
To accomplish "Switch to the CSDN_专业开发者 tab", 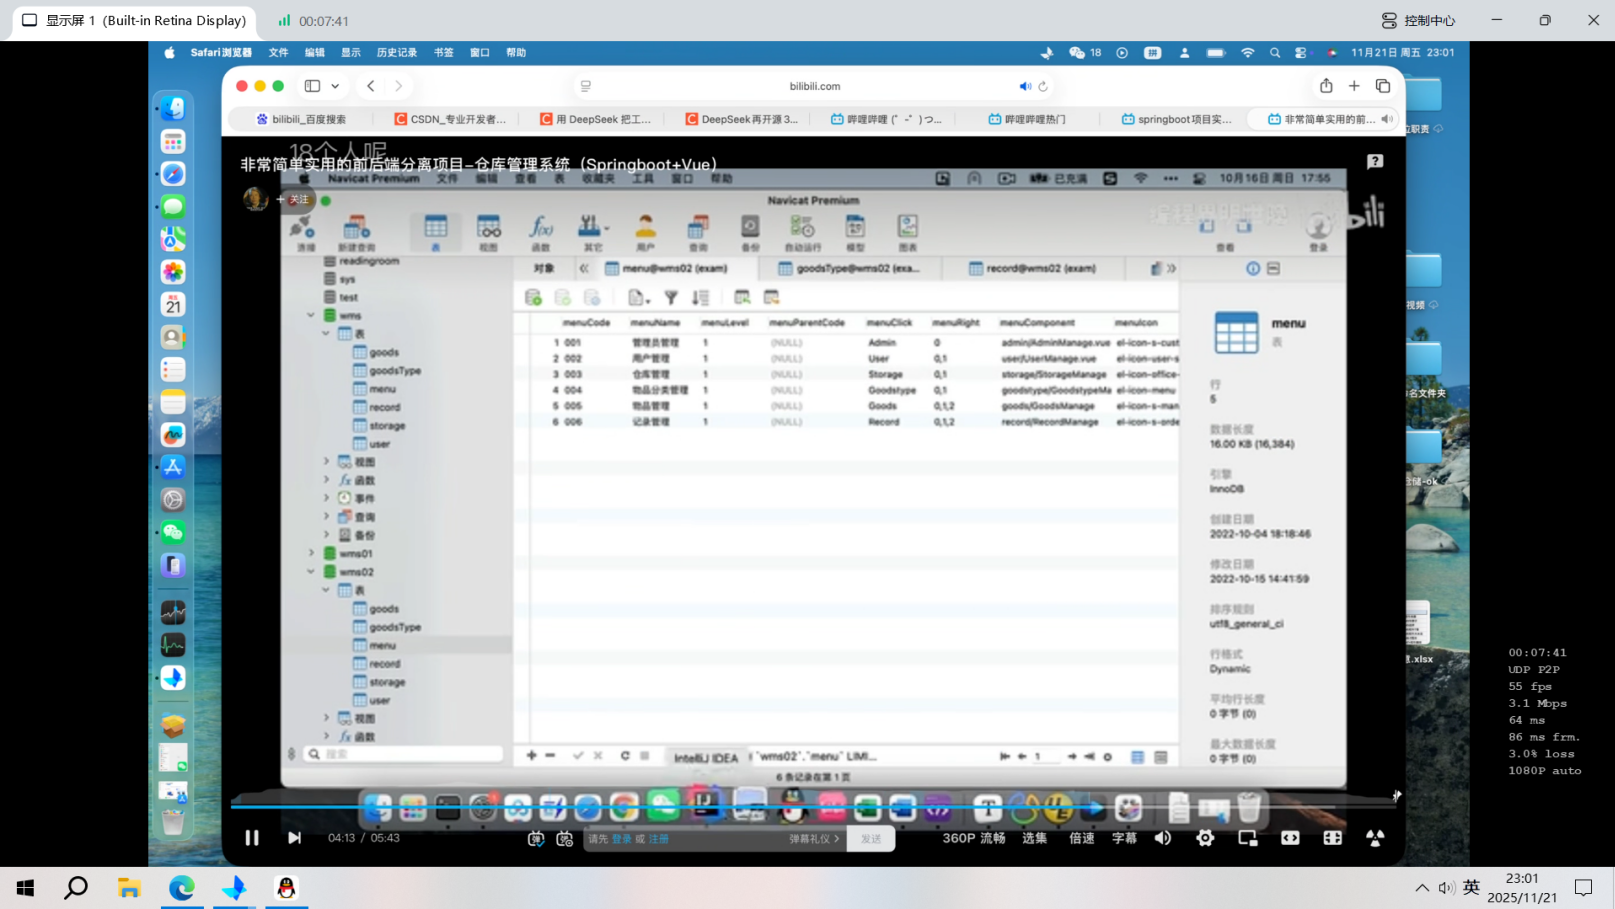I will [x=450, y=119].
